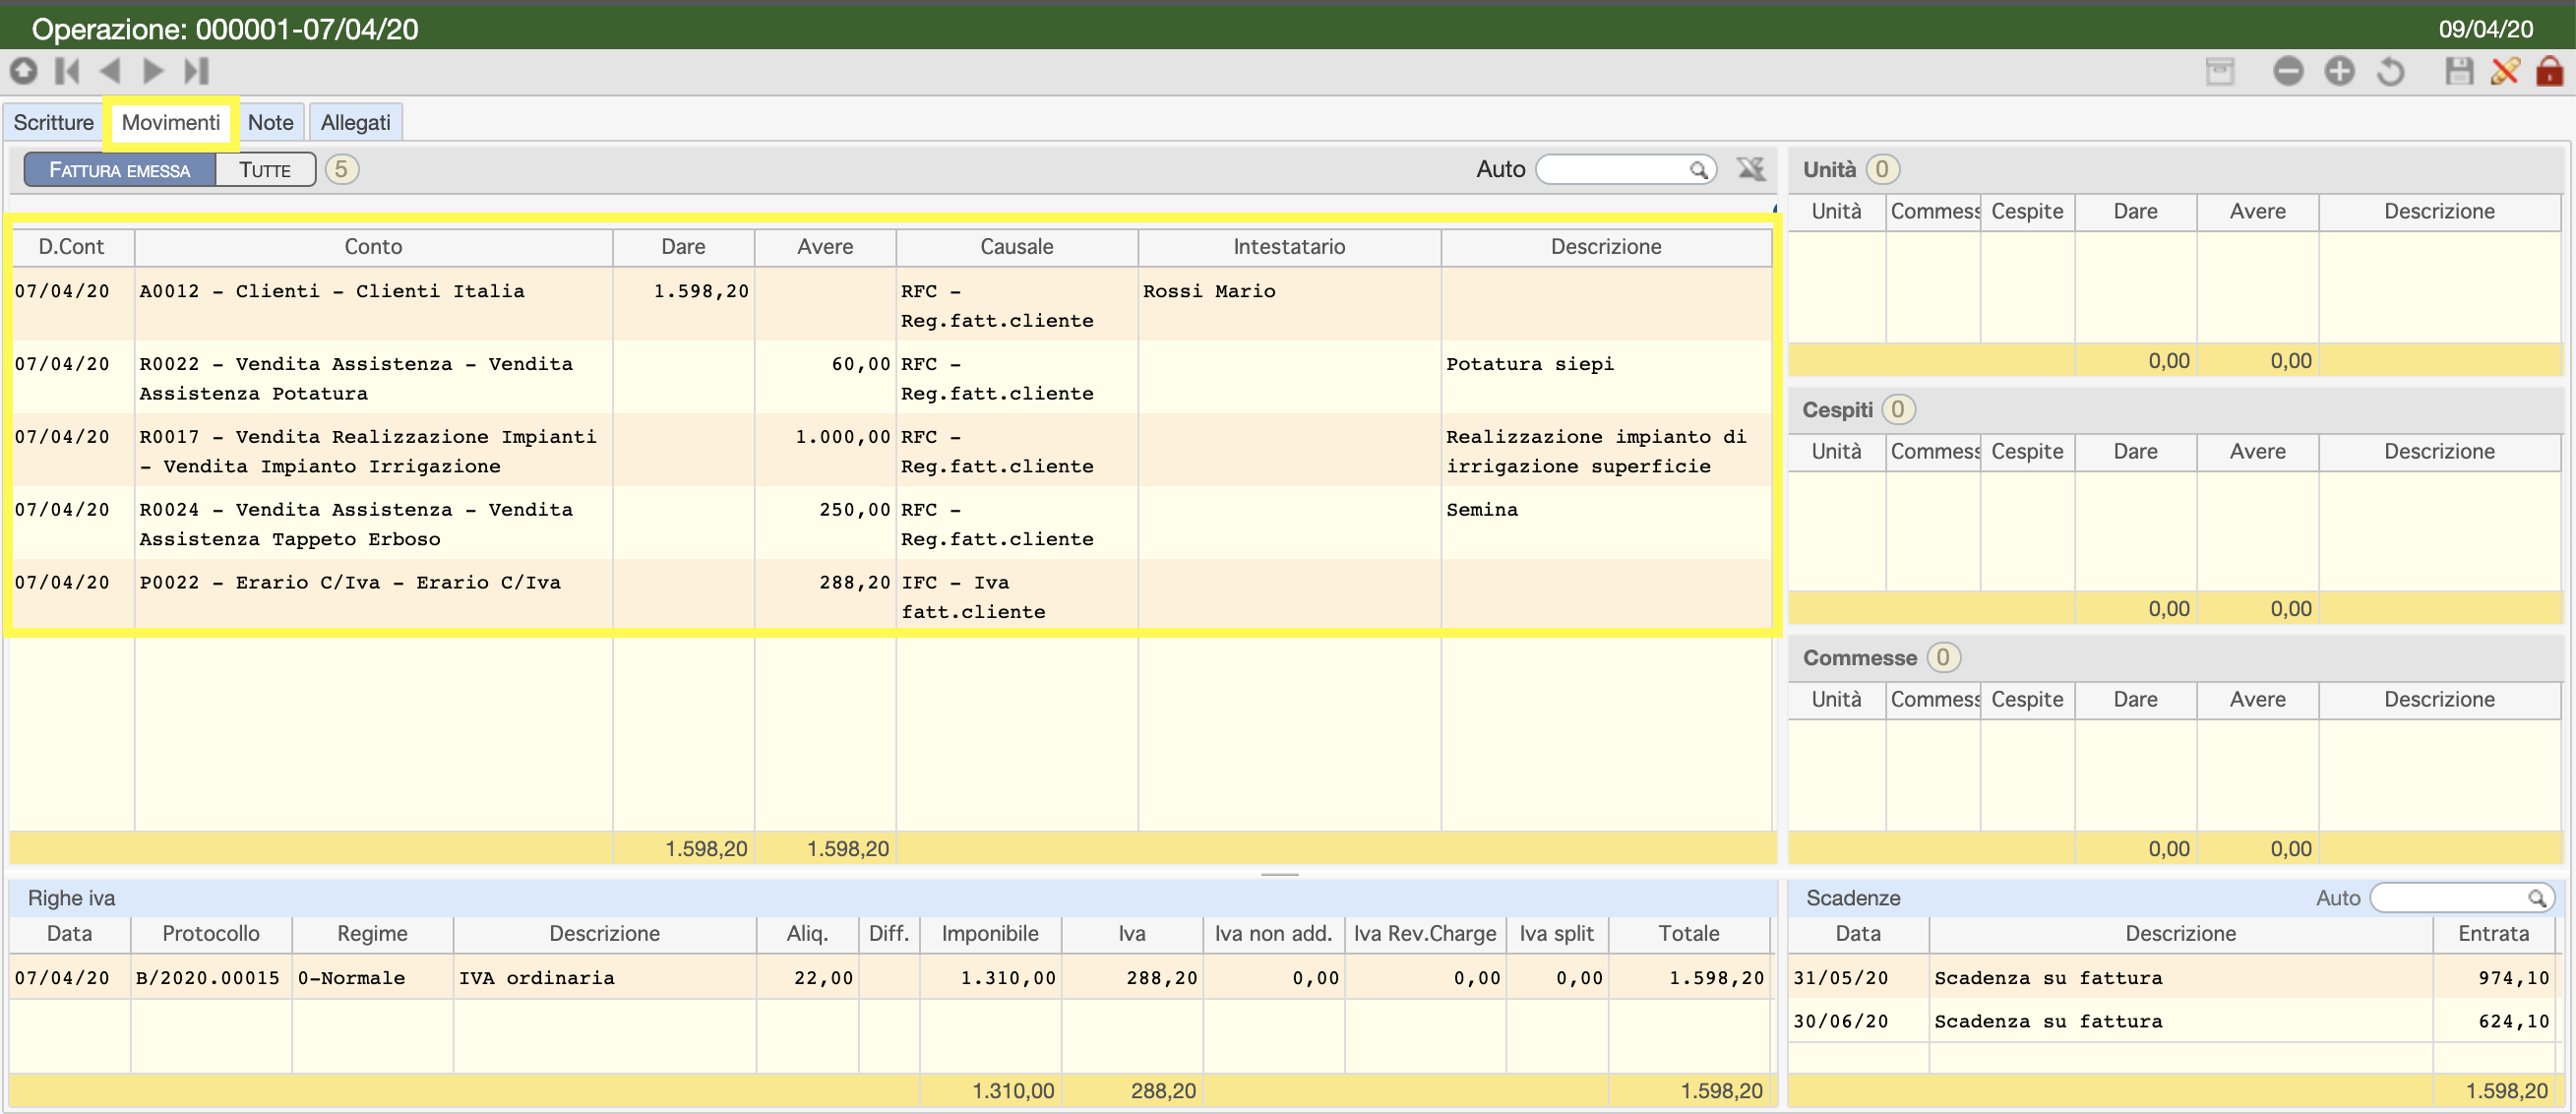
Task: Click the Entrata column header in Scadenze
Action: [x=2493, y=934]
